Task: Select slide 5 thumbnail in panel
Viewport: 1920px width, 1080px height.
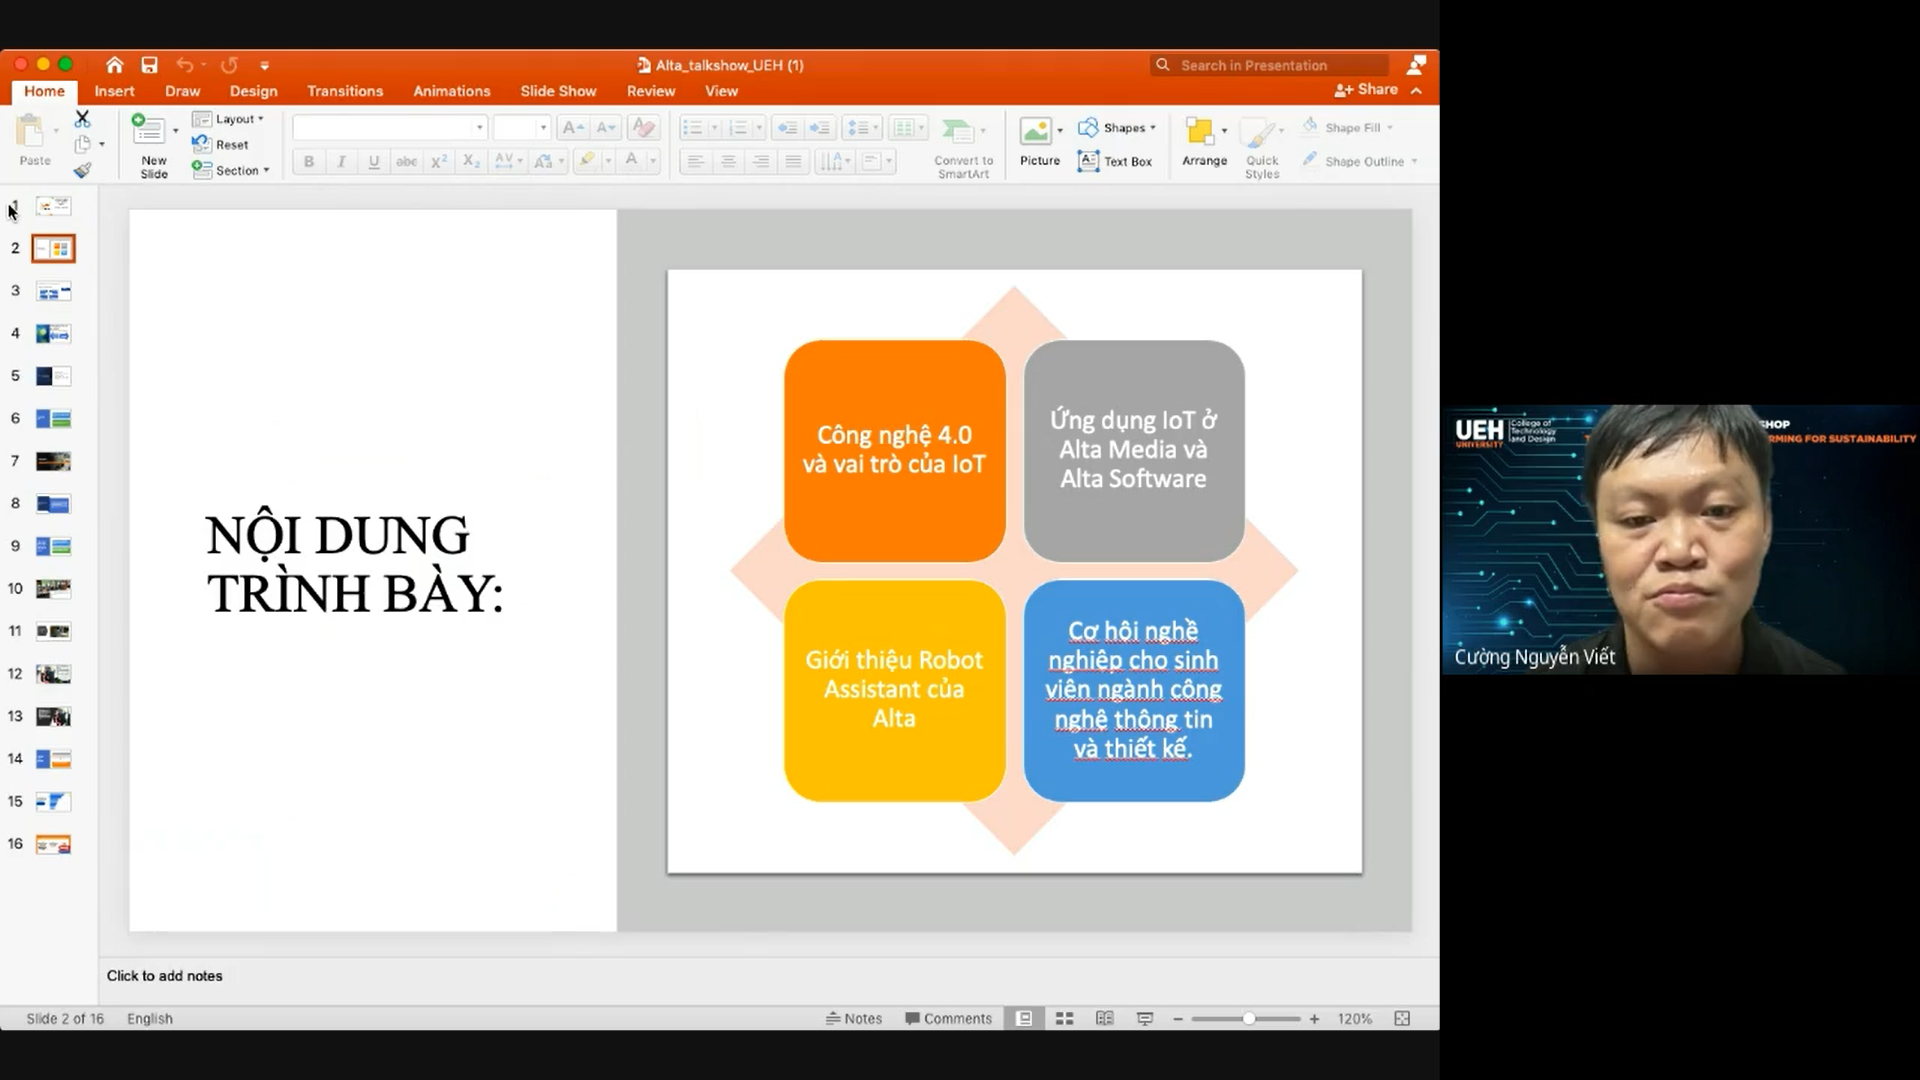Action: (53, 376)
